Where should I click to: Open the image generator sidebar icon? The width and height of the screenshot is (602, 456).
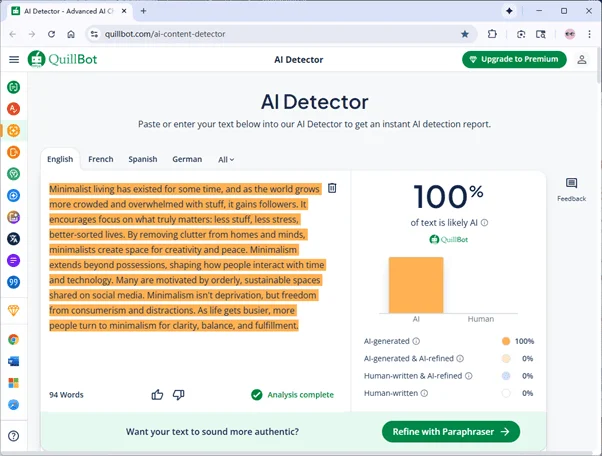coord(13,217)
